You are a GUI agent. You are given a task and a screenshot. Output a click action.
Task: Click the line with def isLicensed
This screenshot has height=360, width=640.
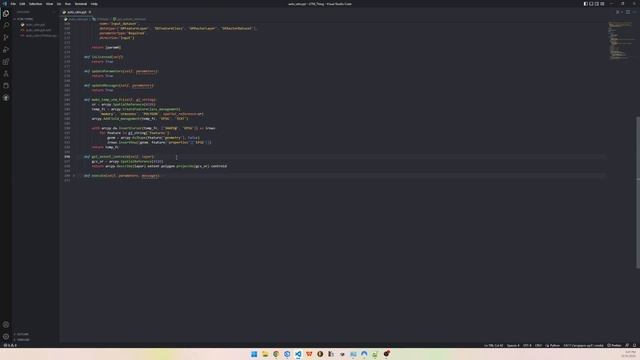(x=103, y=57)
